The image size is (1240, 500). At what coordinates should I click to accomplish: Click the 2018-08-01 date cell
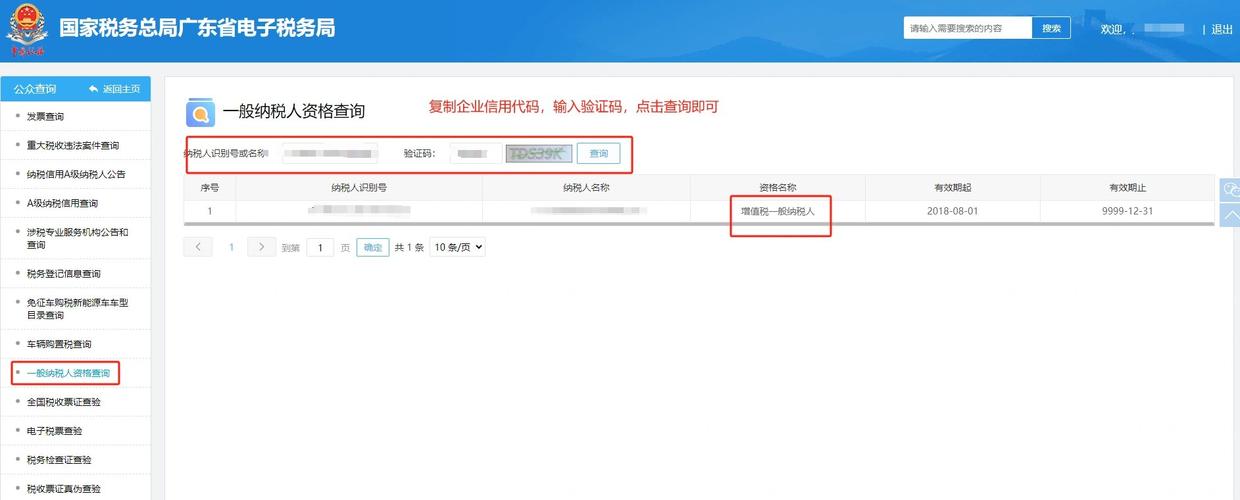pyautogui.click(x=952, y=211)
